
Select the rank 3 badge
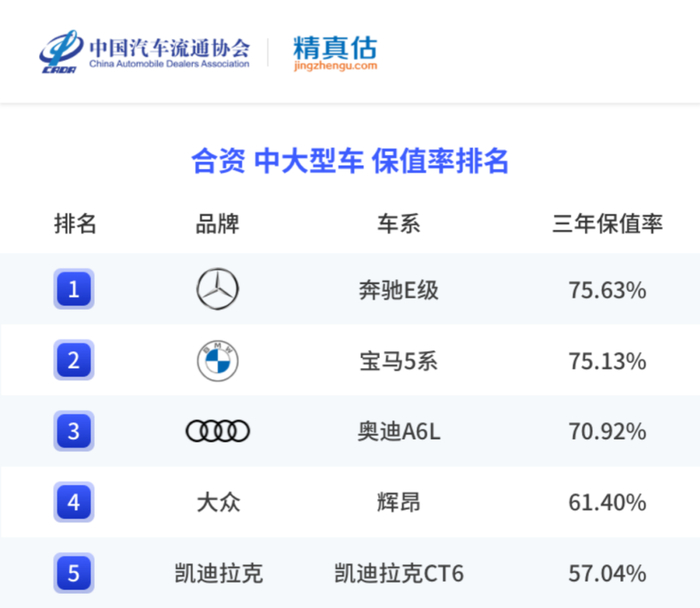click(x=74, y=432)
